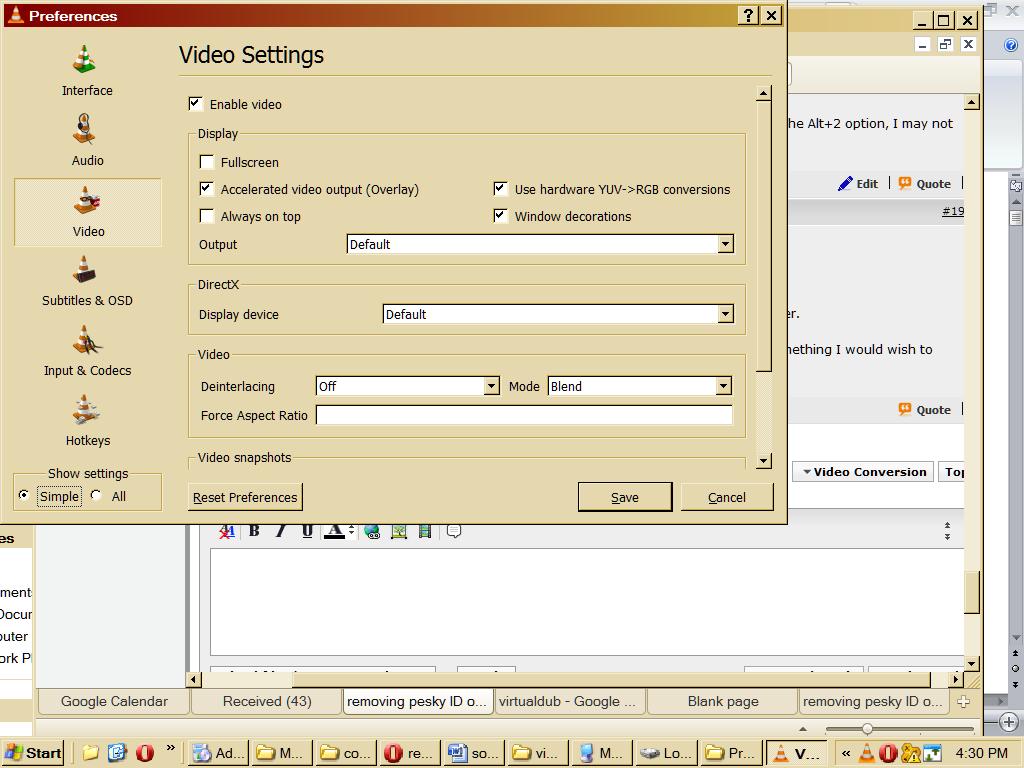Open the Input & Codecs category

pos(87,351)
